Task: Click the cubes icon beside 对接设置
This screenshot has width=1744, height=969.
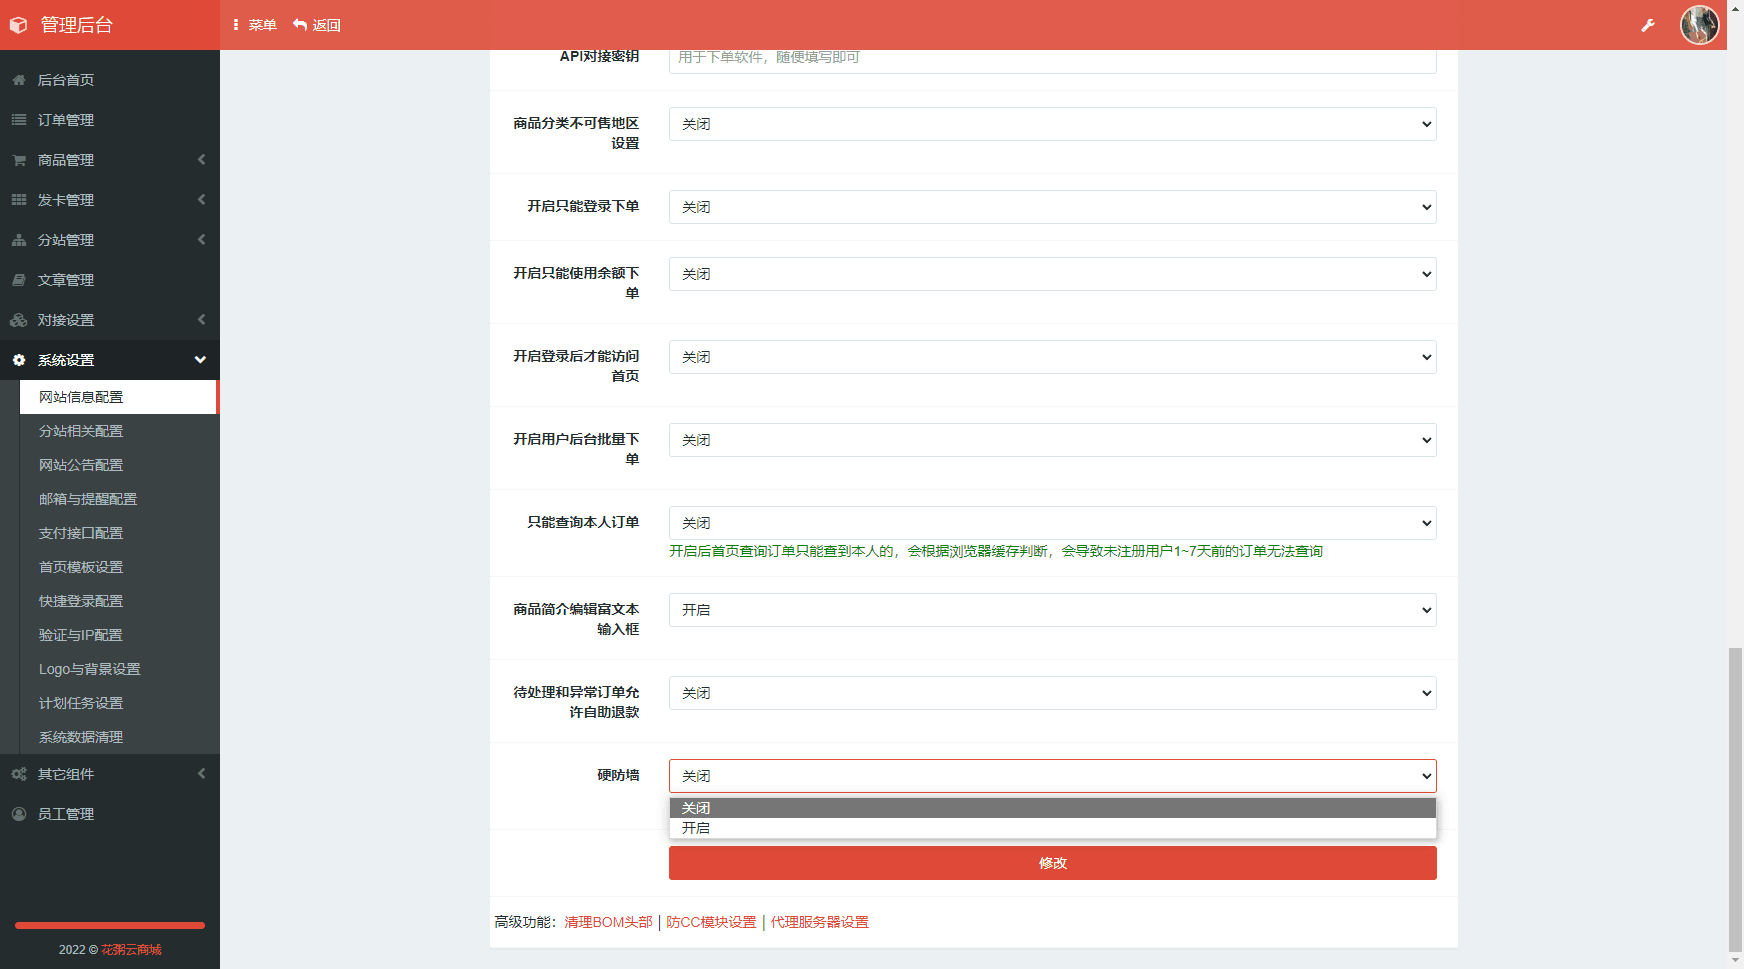Action: point(19,320)
